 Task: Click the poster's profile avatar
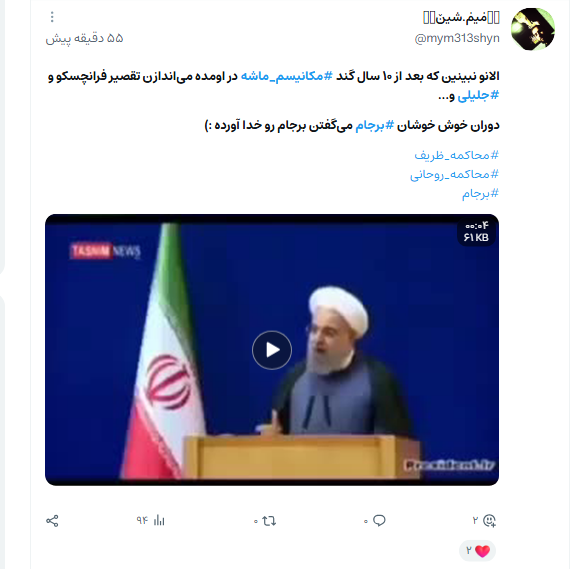coord(533,29)
